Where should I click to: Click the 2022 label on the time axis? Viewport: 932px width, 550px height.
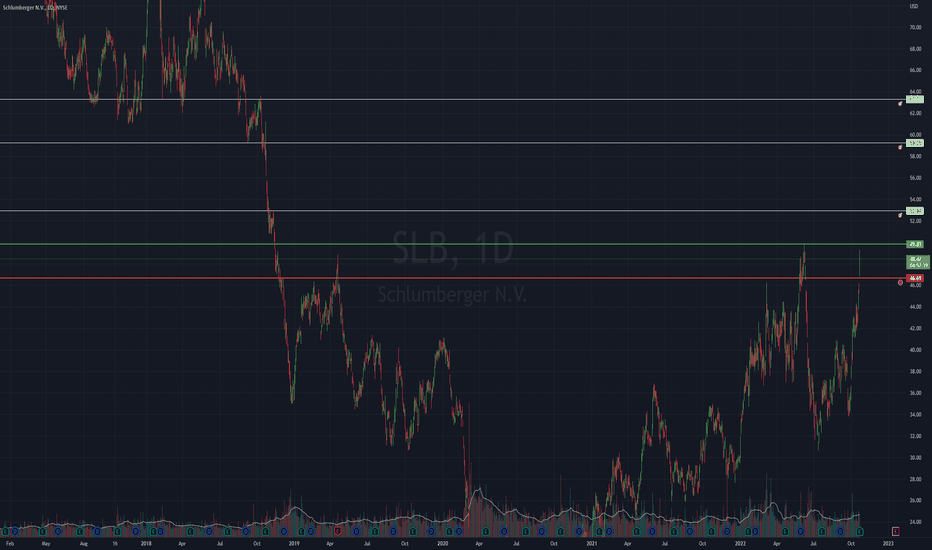pos(740,543)
